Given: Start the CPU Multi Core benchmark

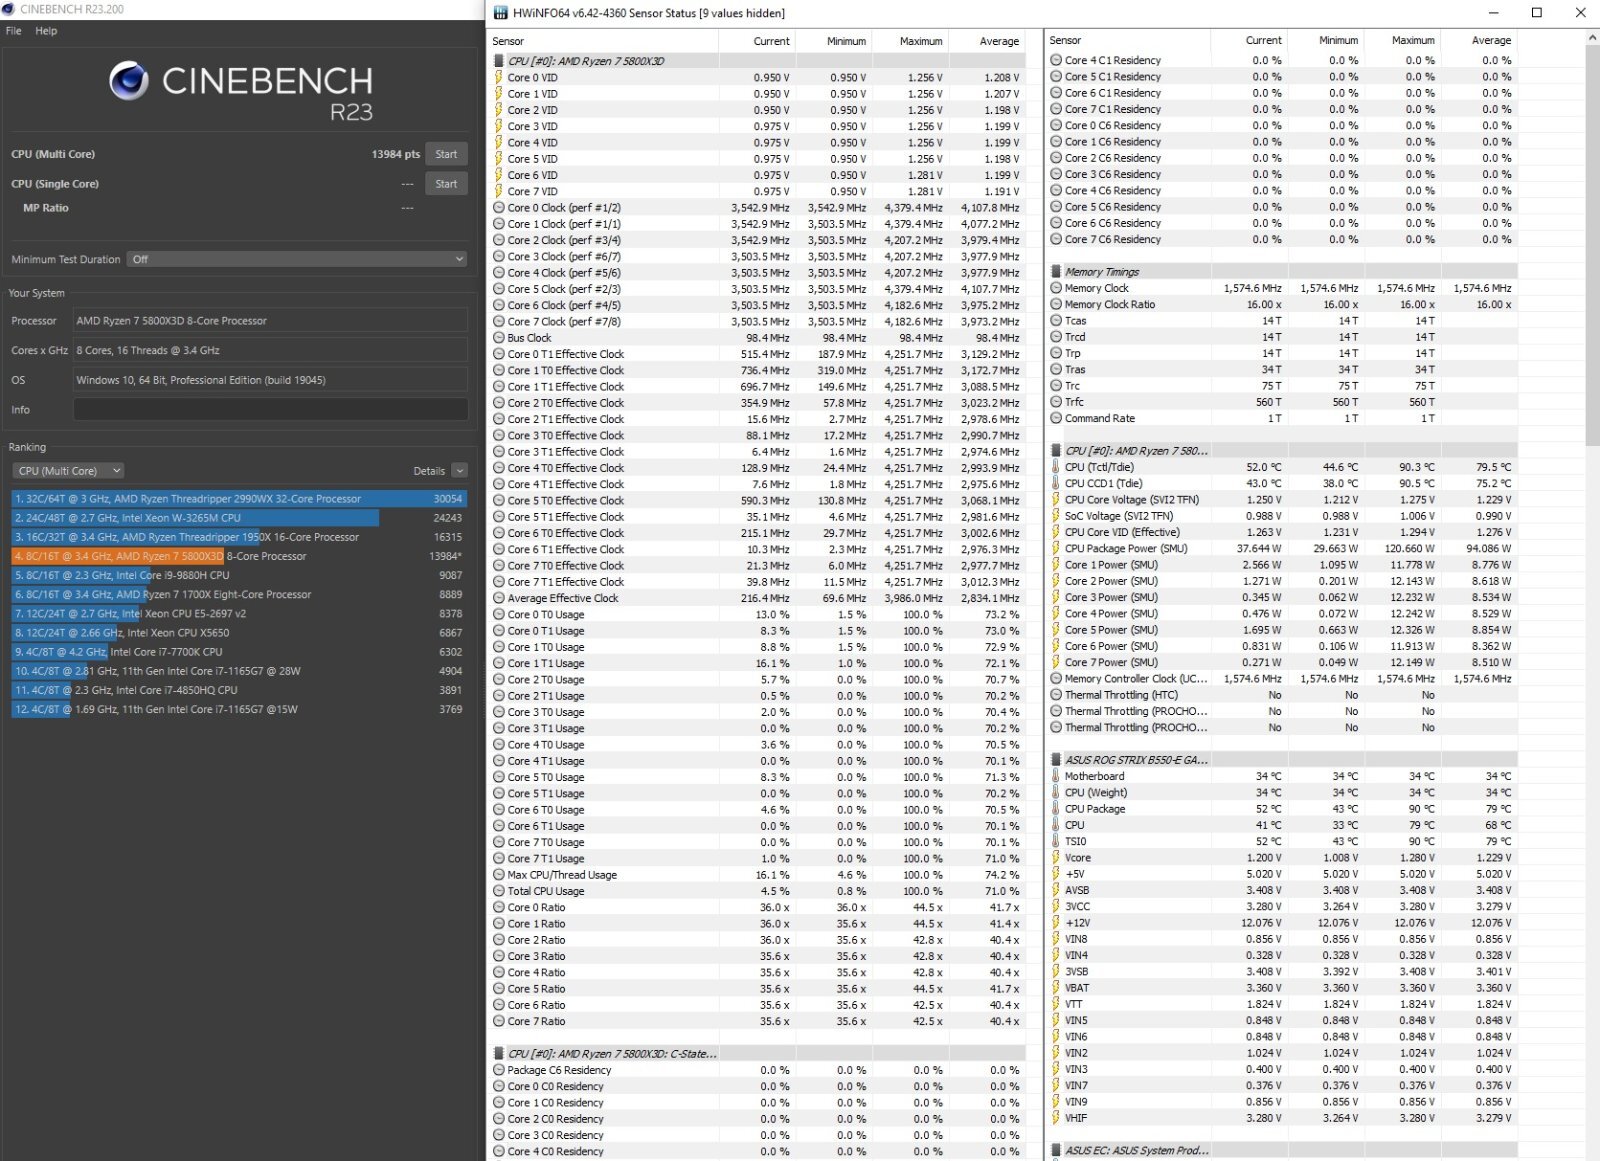Looking at the screenshot, I should pos(446,154).
